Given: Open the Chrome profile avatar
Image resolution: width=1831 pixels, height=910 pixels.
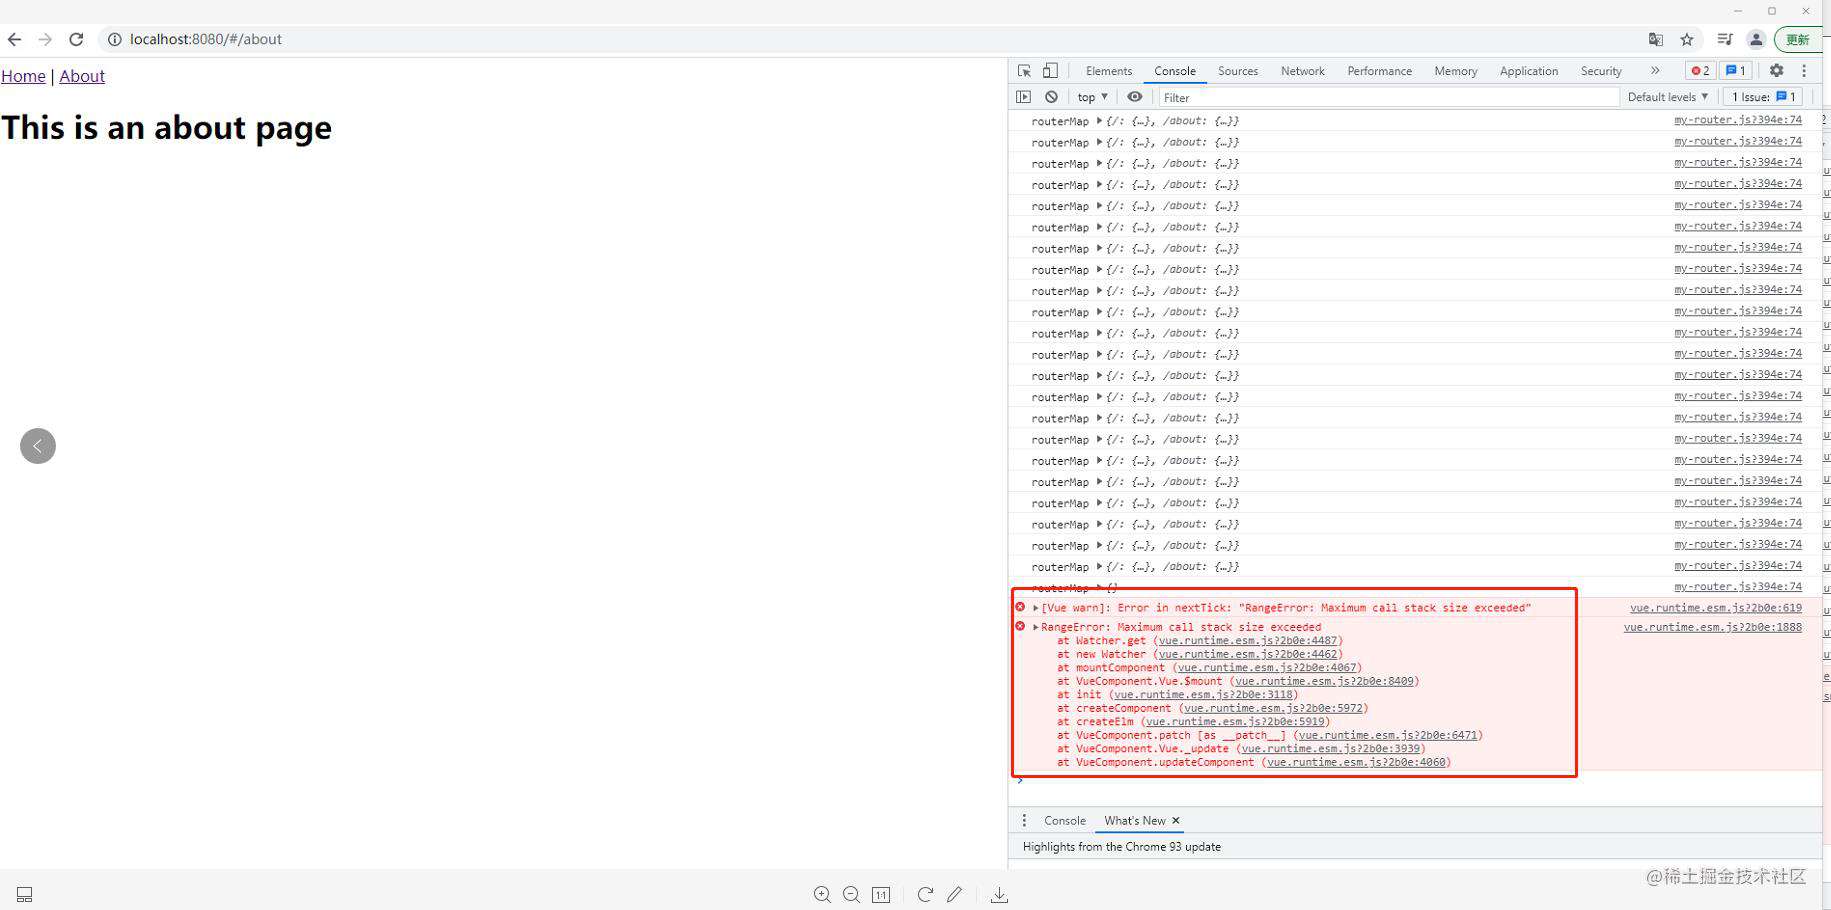Looking at the screenshot, I should pos(1756,39).
